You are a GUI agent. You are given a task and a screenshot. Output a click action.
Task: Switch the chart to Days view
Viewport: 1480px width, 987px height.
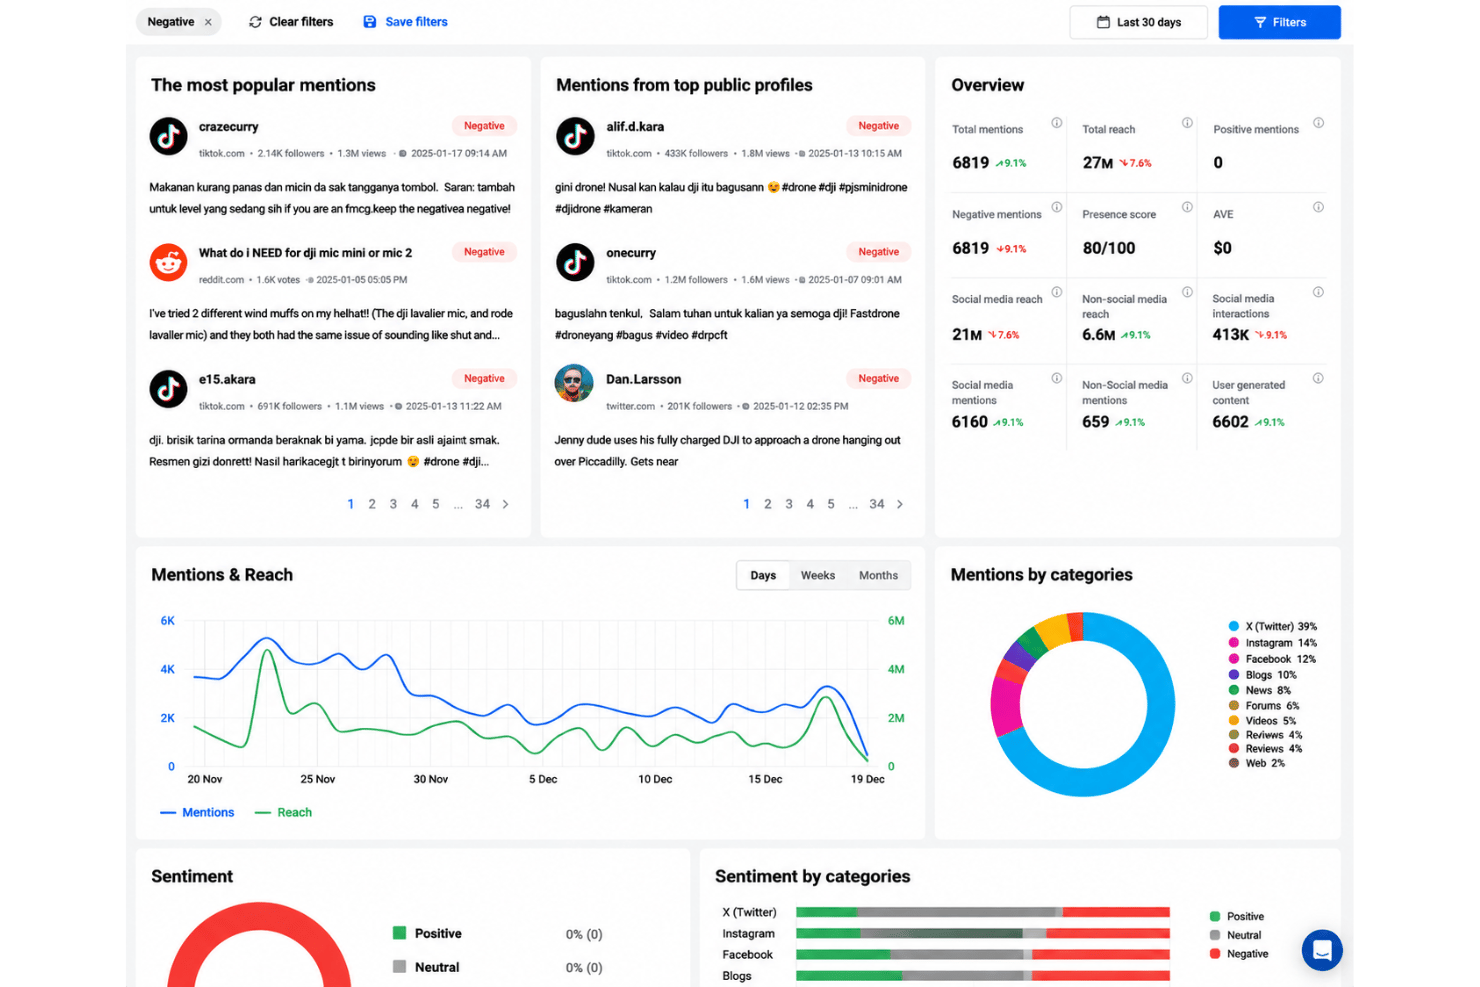tap(763, 575)
